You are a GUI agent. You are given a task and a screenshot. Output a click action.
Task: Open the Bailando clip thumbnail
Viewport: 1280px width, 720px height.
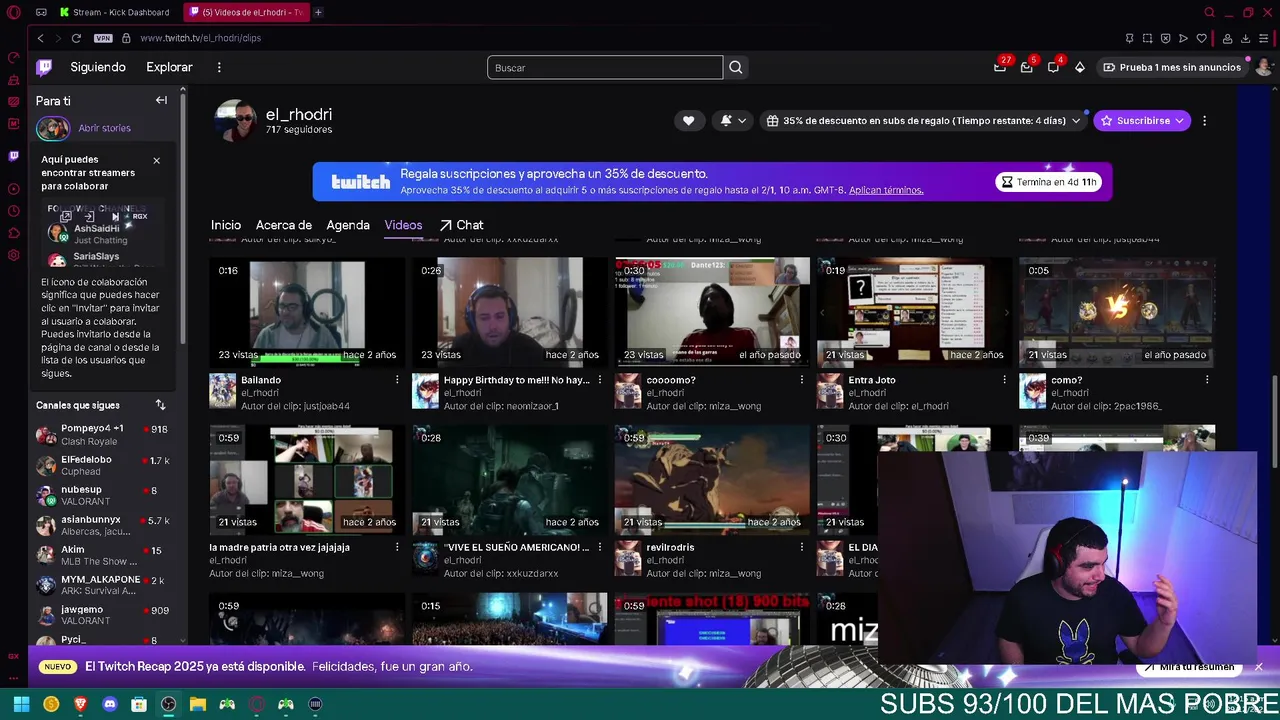(307, 312)
